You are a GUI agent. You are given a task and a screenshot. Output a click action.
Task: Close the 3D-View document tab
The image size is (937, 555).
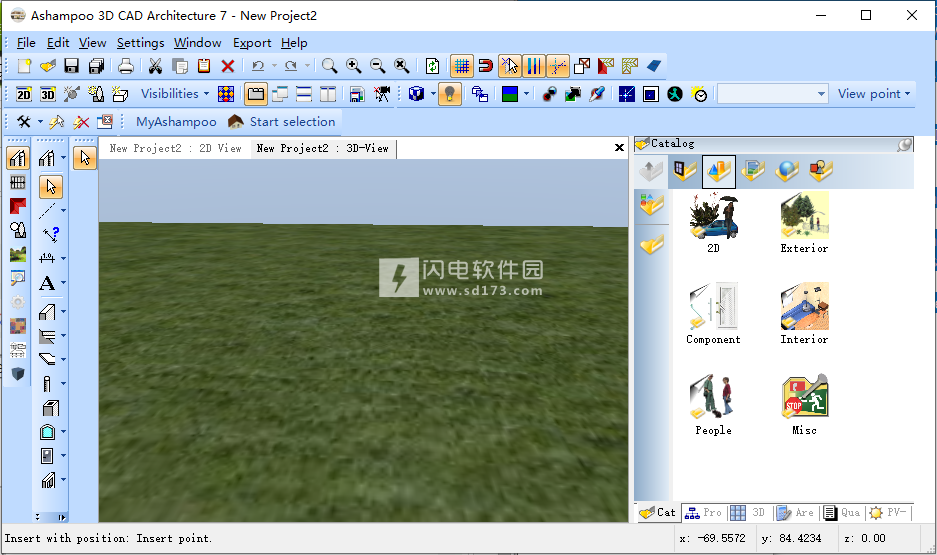tap(619, 148)
